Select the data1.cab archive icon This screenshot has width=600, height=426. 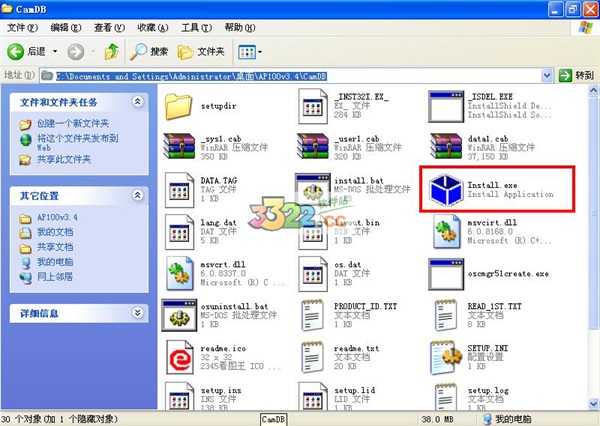coord(446,147)
